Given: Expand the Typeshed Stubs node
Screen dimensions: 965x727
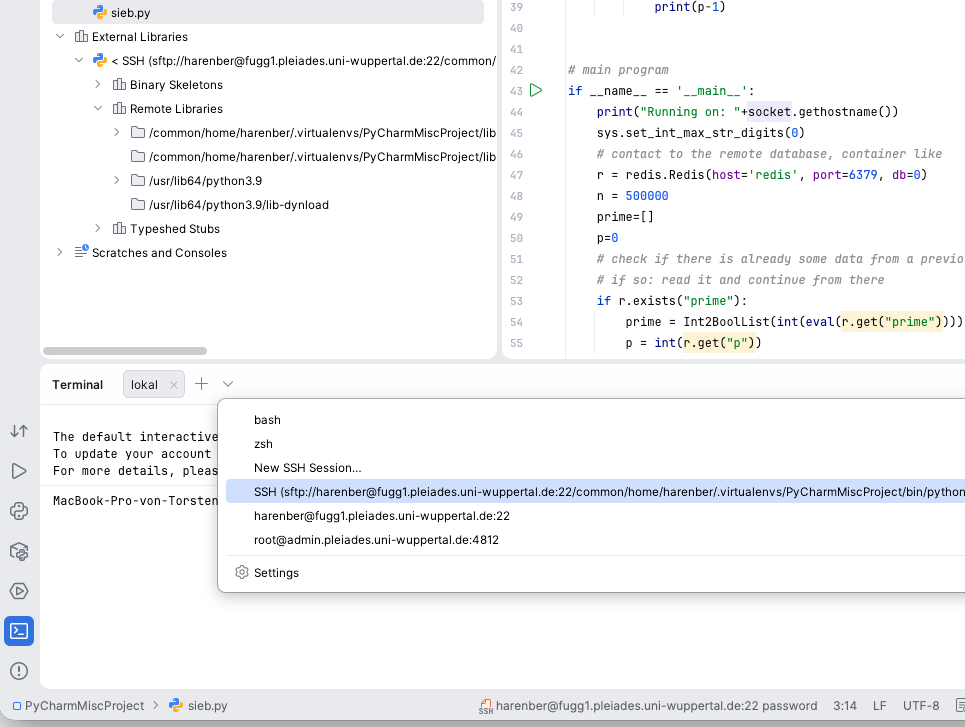Looking at the screenshot, I should (x=98, y=229).
